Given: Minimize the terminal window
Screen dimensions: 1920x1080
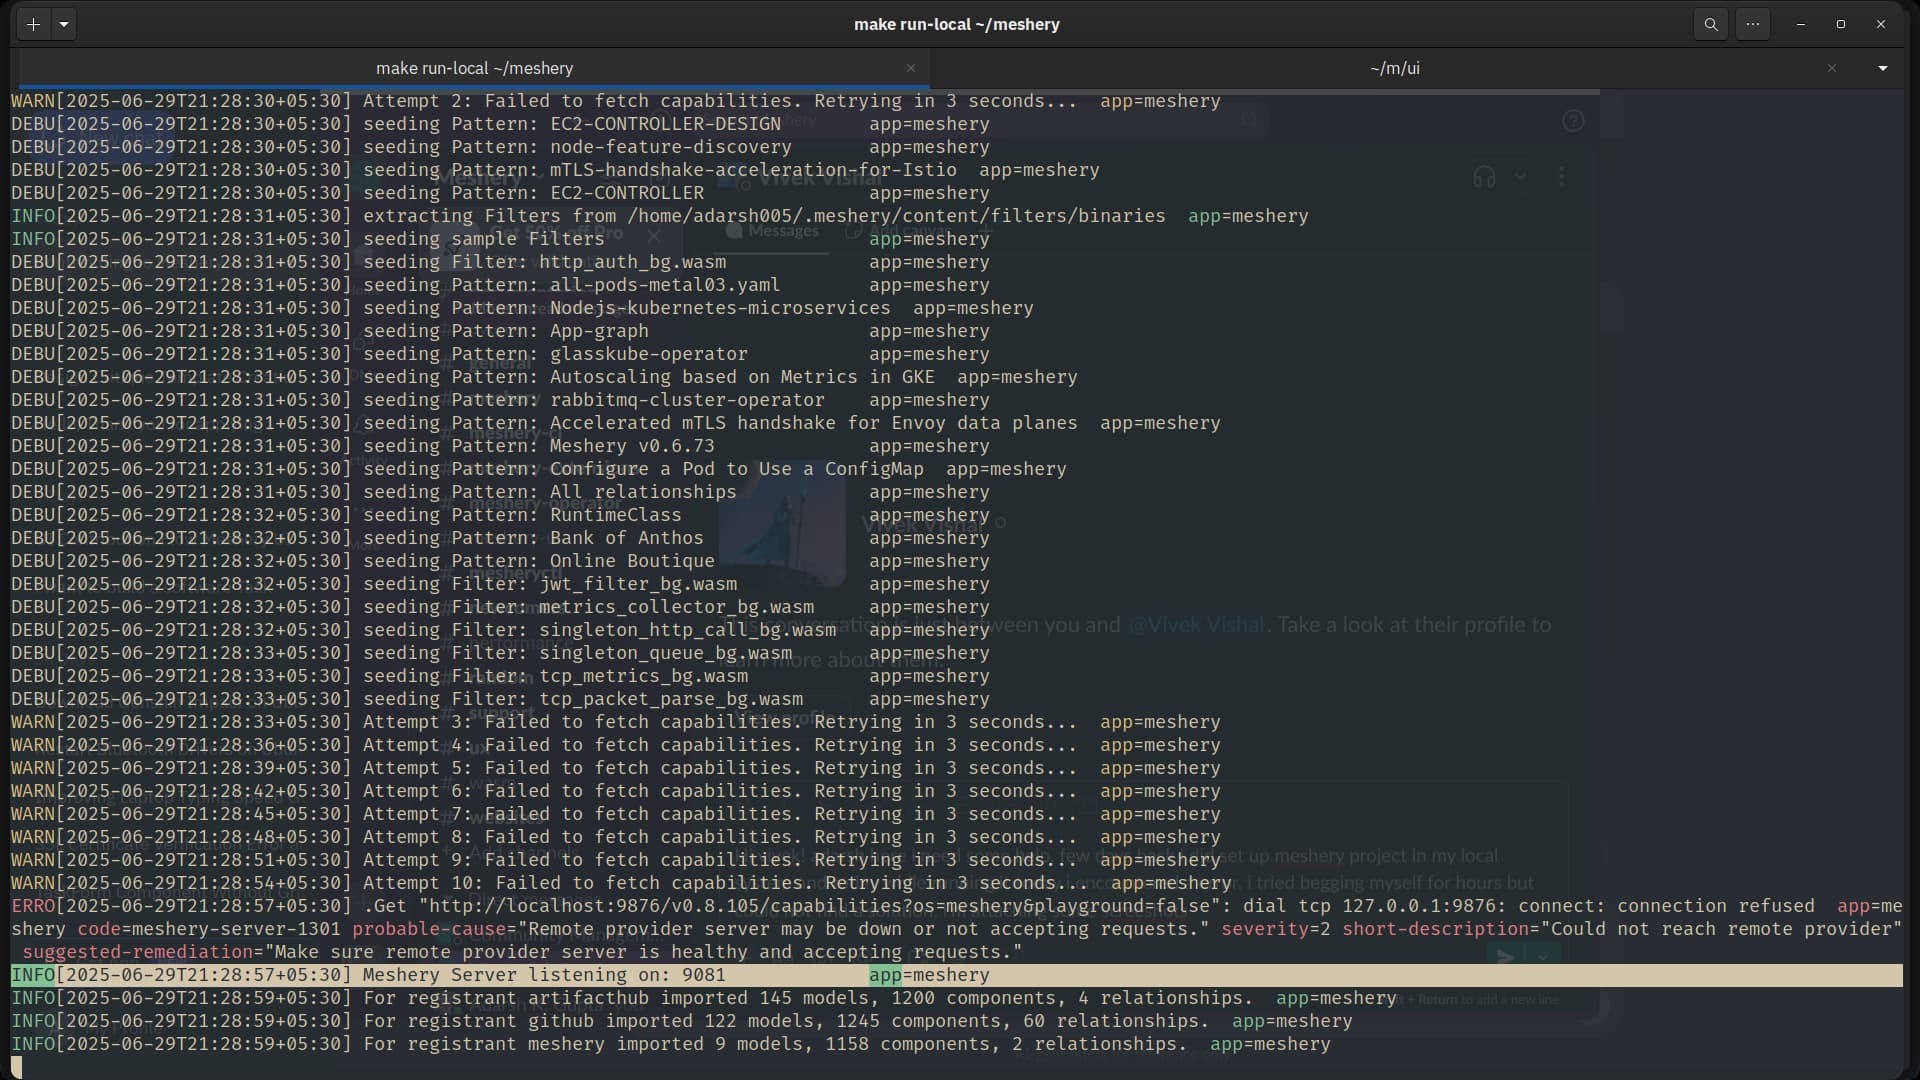Looking at the screenshot, I should pos(1800,24).
